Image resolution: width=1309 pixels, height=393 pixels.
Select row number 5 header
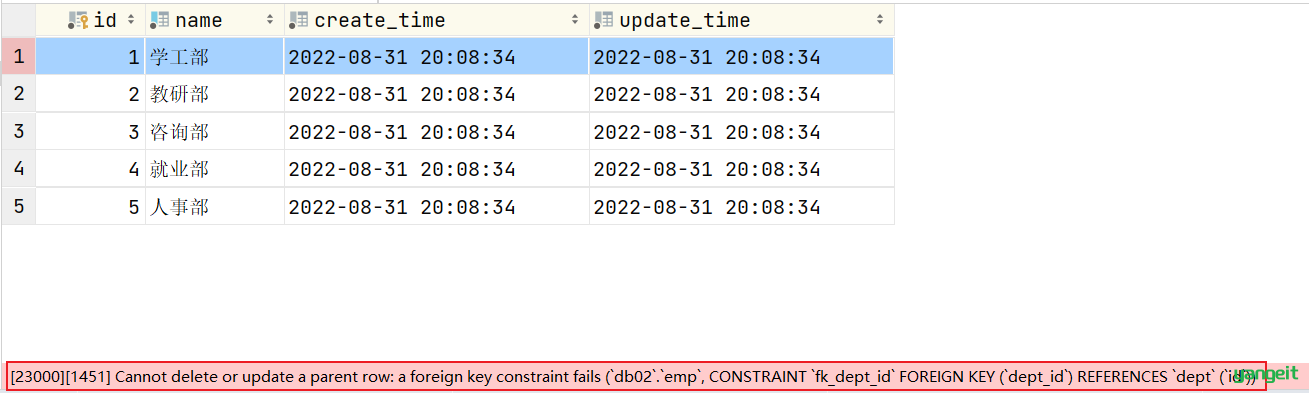[x=19, y=207]
